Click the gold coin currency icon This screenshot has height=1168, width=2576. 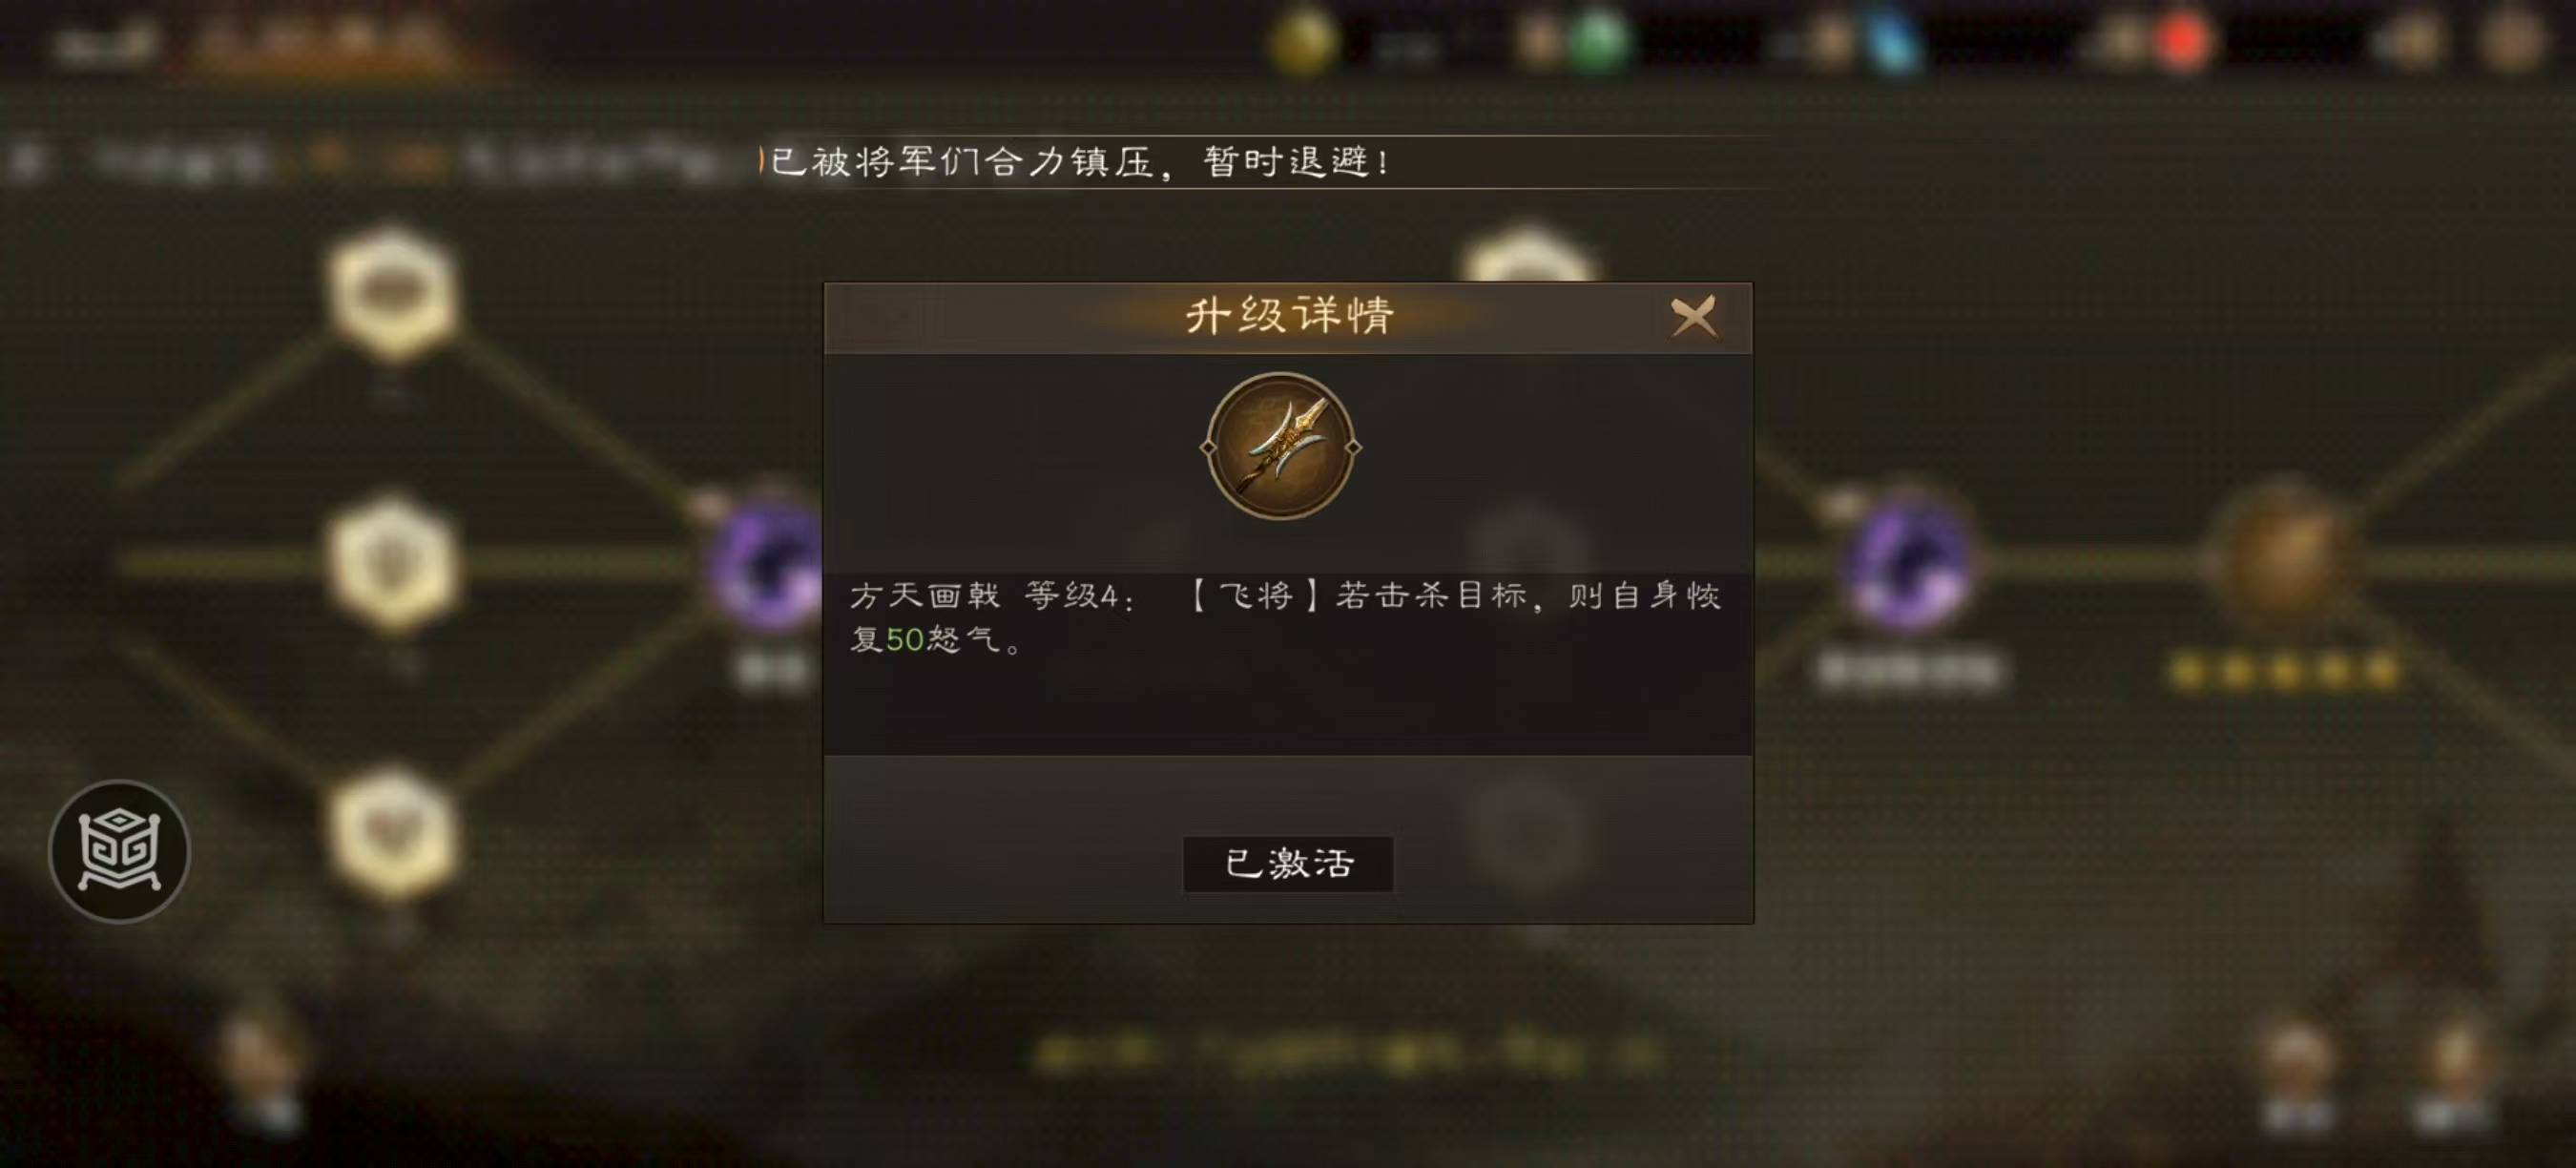1303,42
